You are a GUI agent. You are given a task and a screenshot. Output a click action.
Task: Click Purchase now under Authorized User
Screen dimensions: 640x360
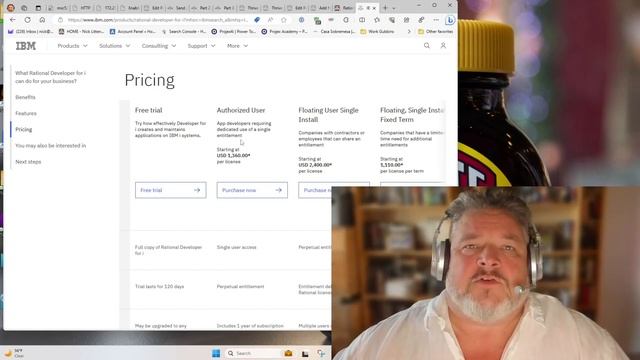pyautogui.click(x=252, y=190)
